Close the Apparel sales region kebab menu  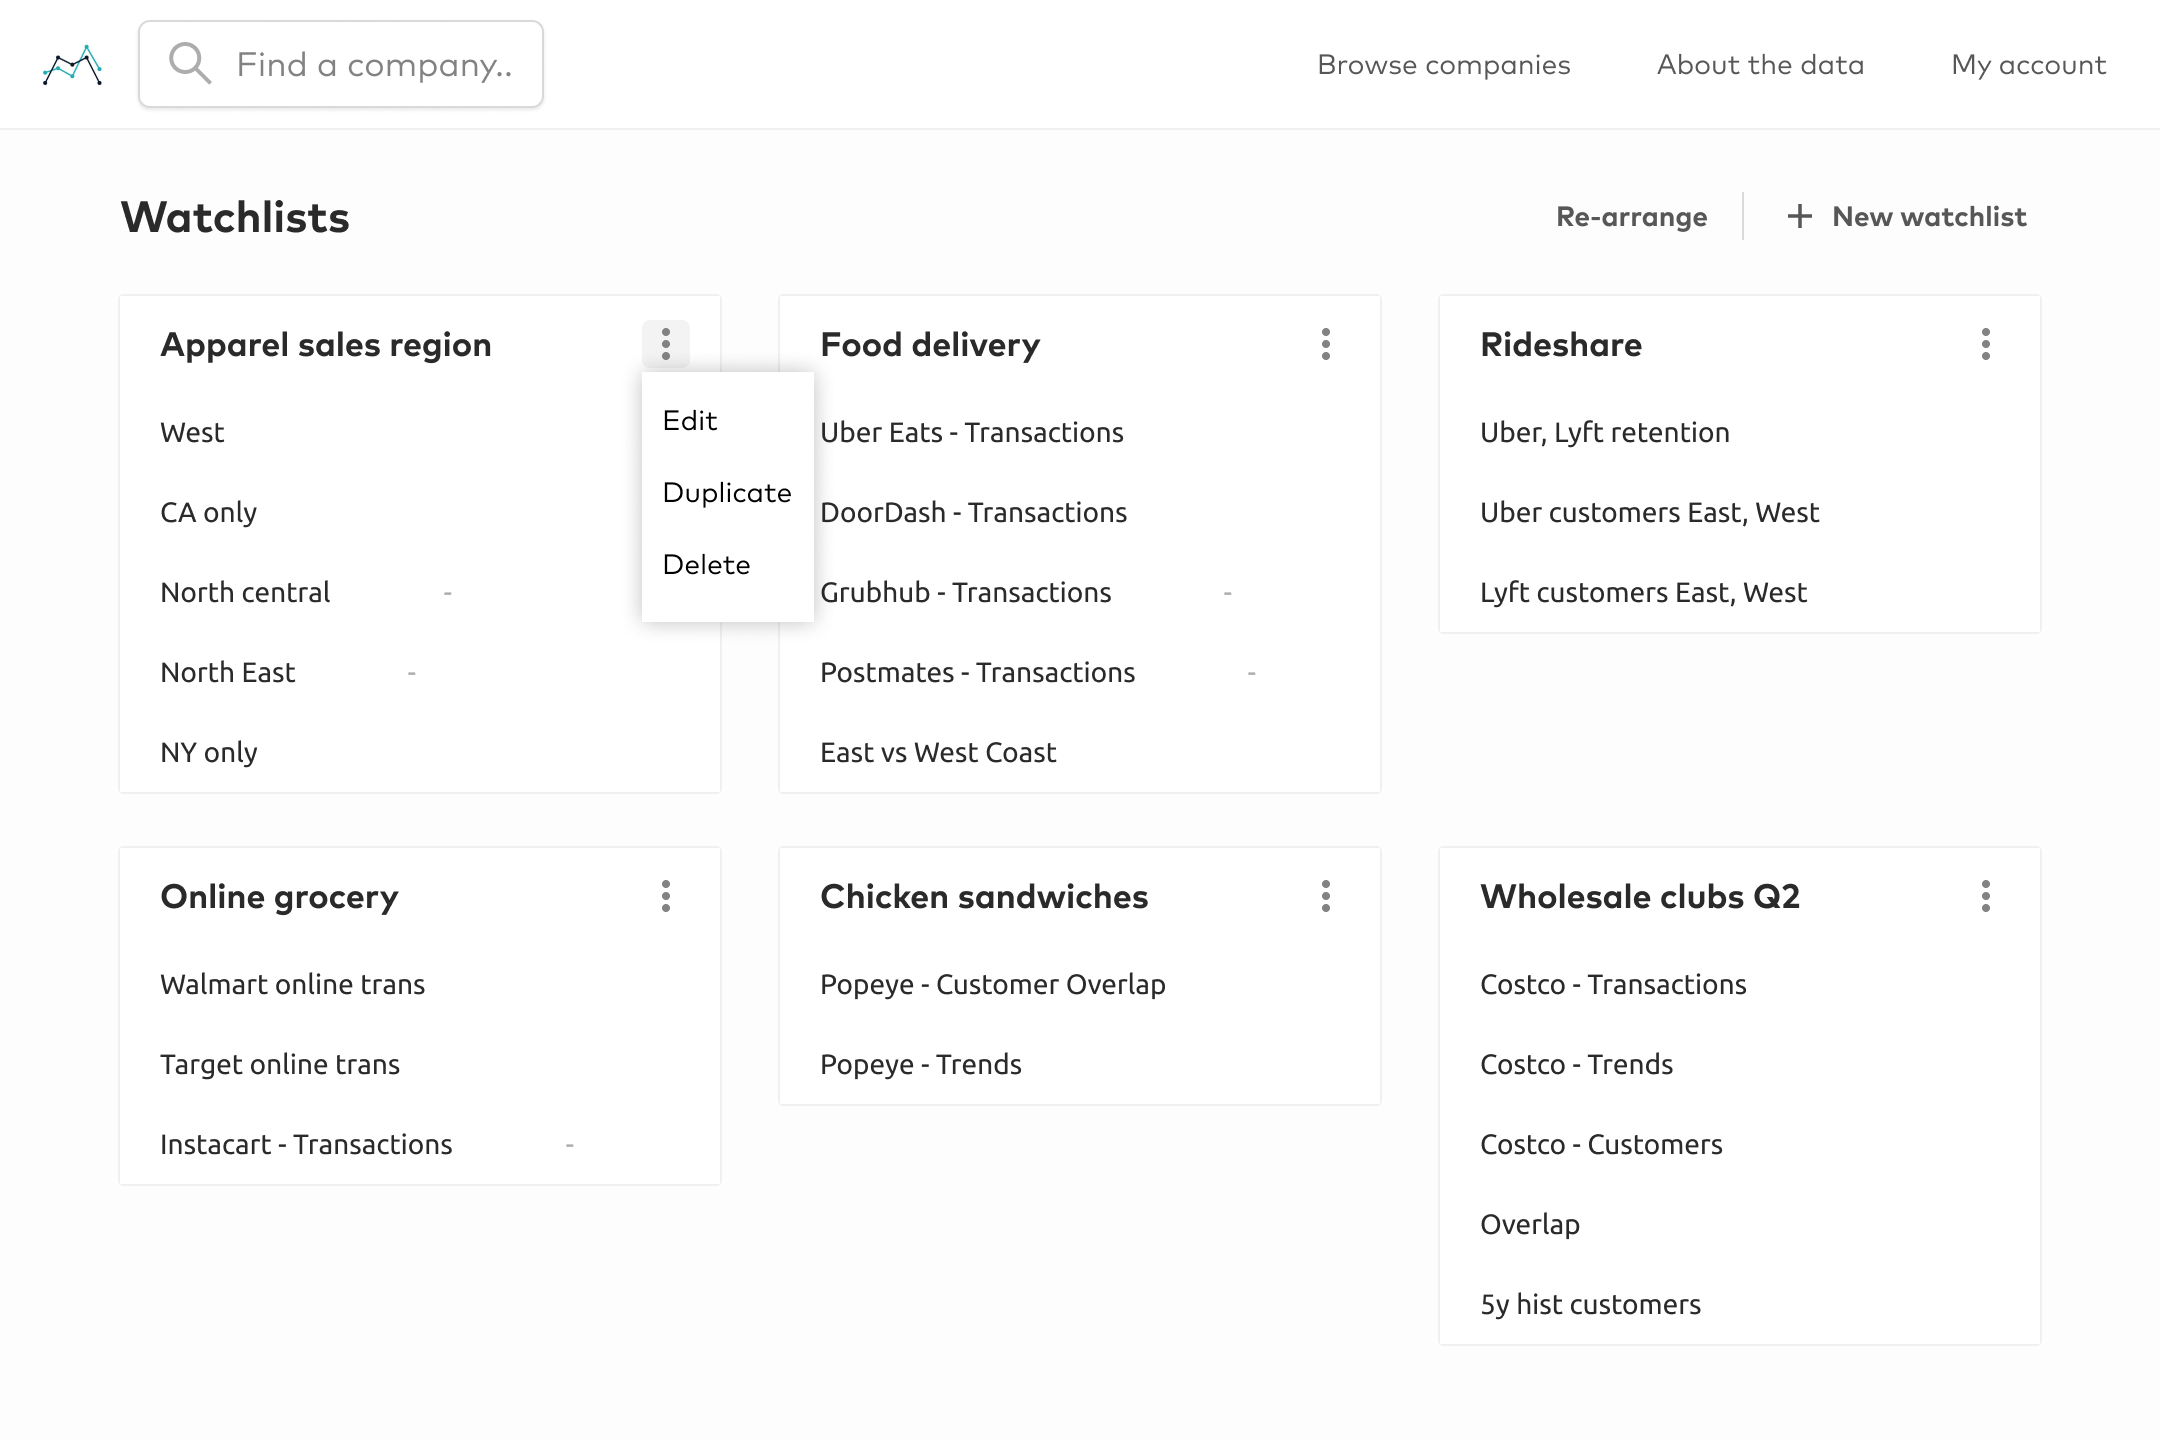pyautogui.click(x=666, y=345)
